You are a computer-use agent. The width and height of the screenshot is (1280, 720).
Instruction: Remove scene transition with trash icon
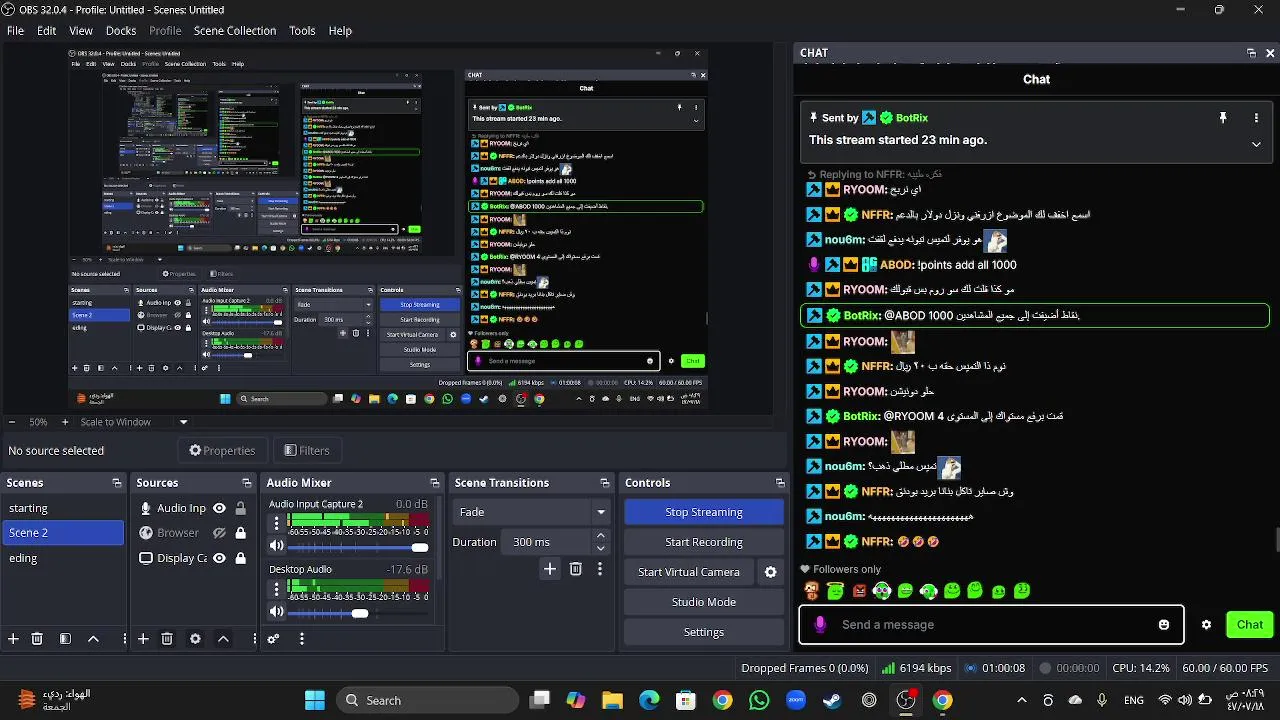(x=575, y=569)
